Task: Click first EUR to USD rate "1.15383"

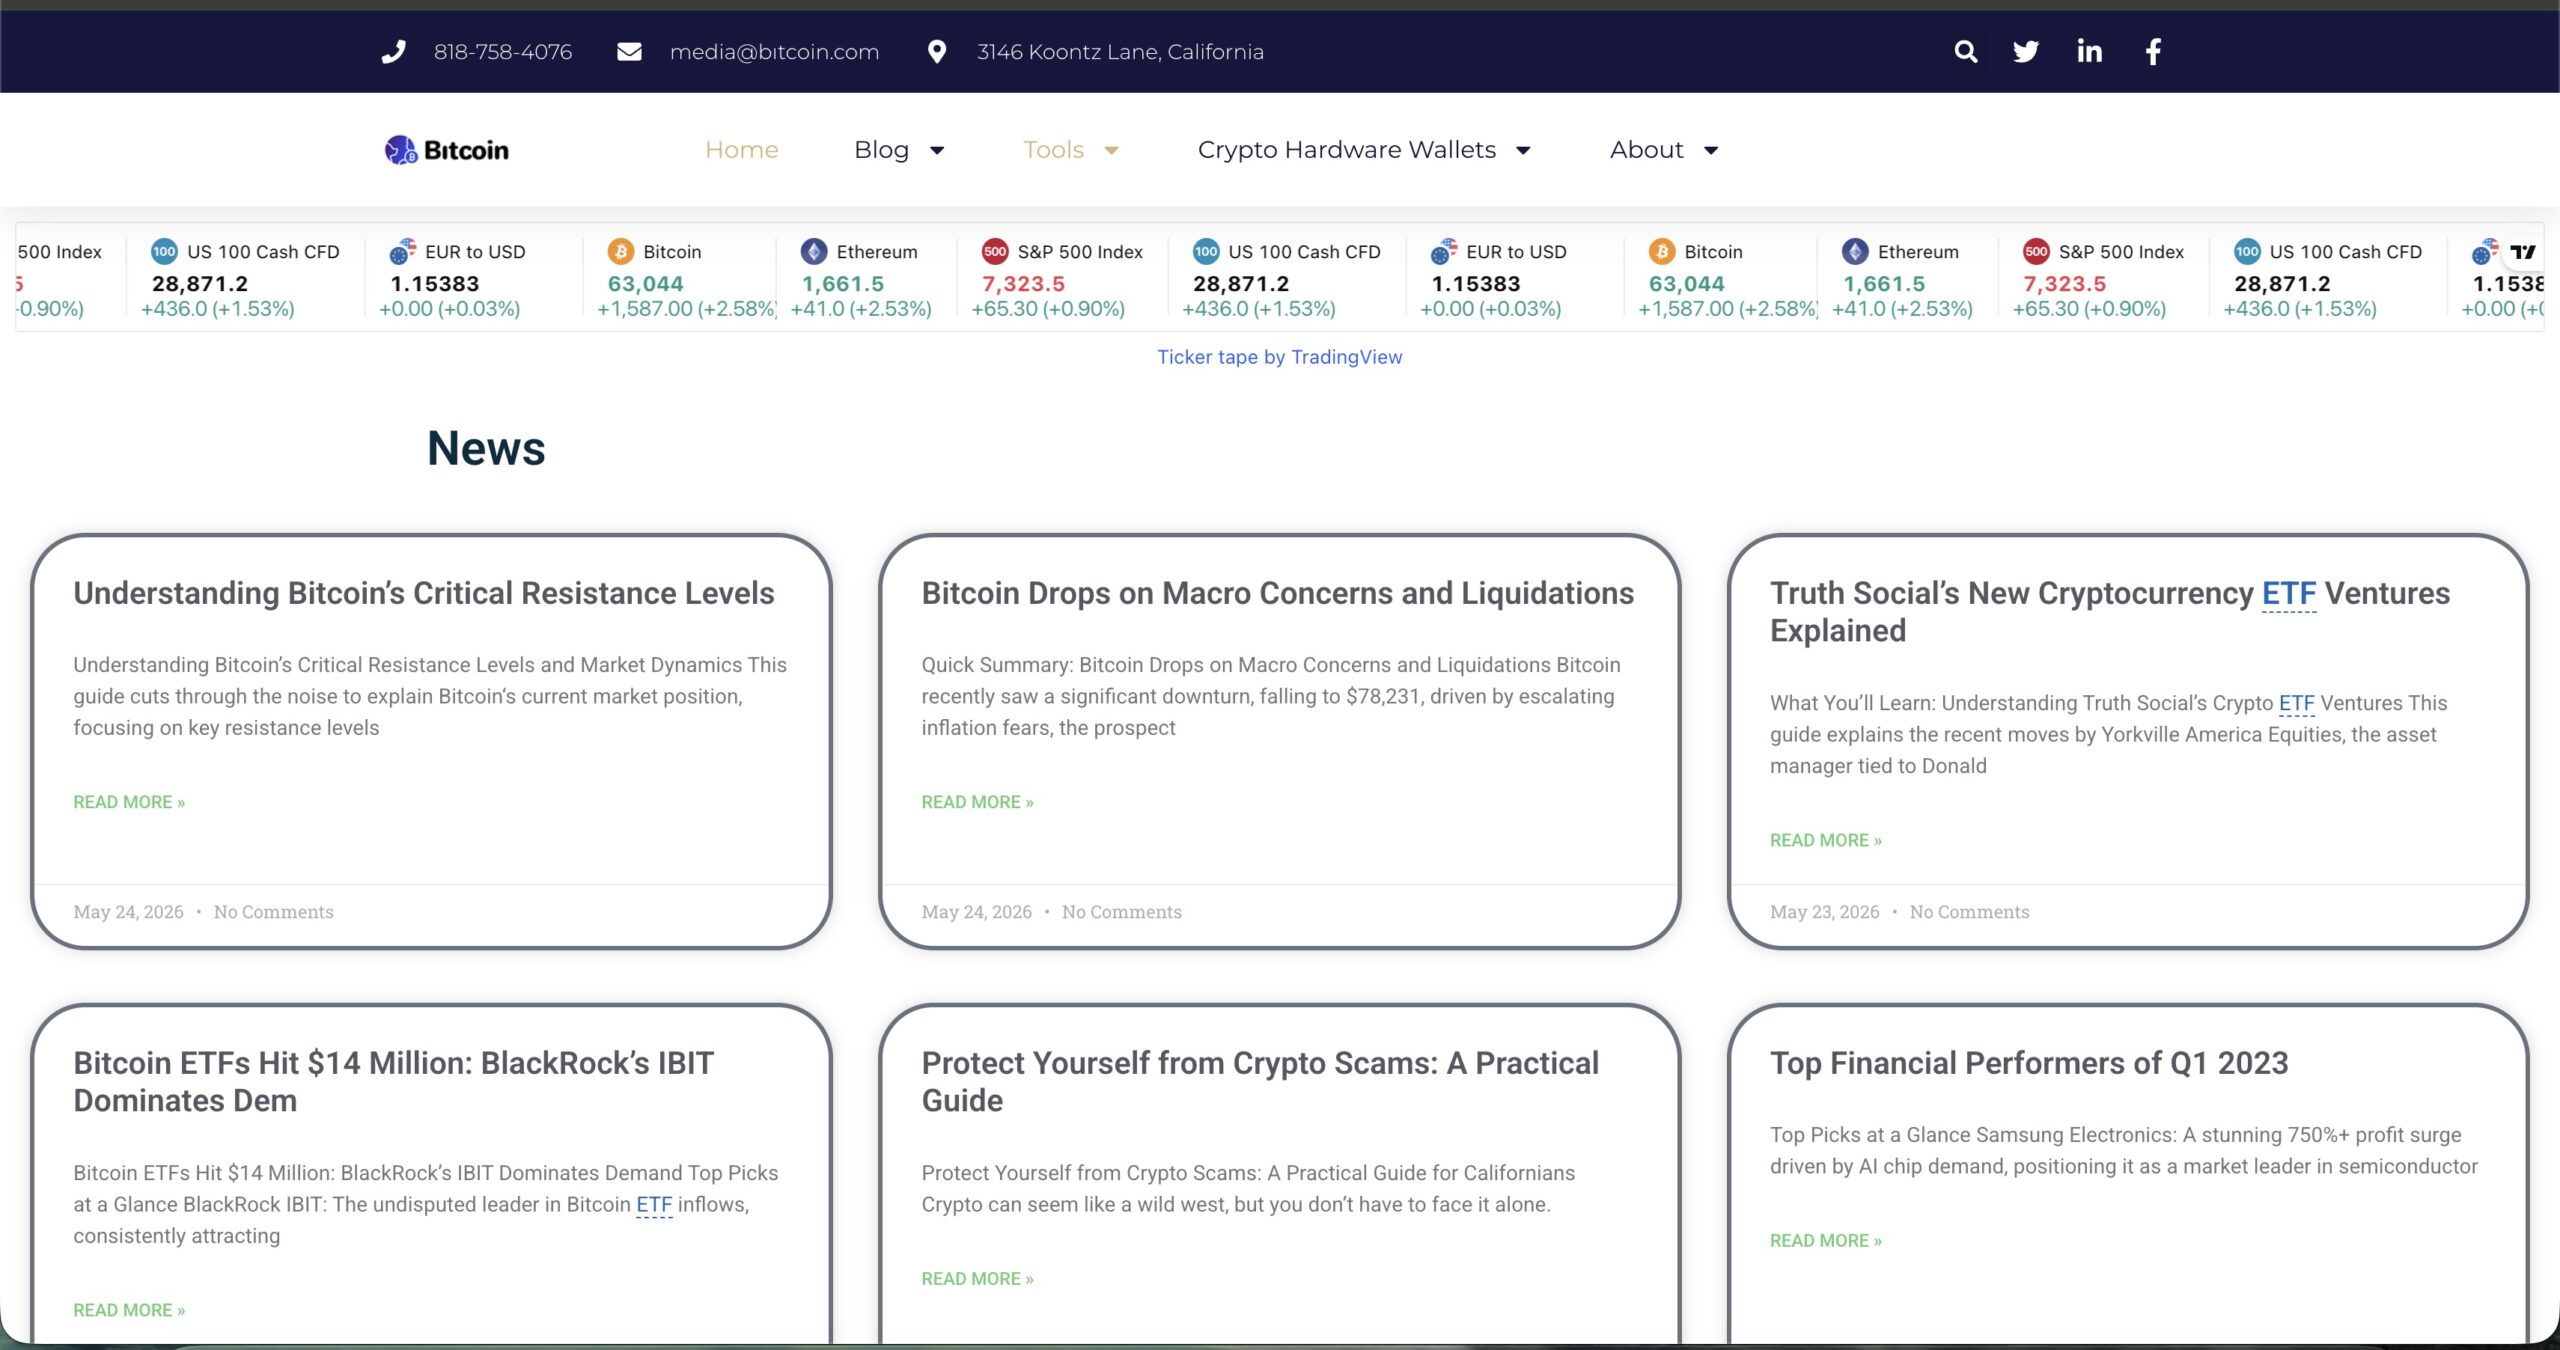Action: click(435, 284)
